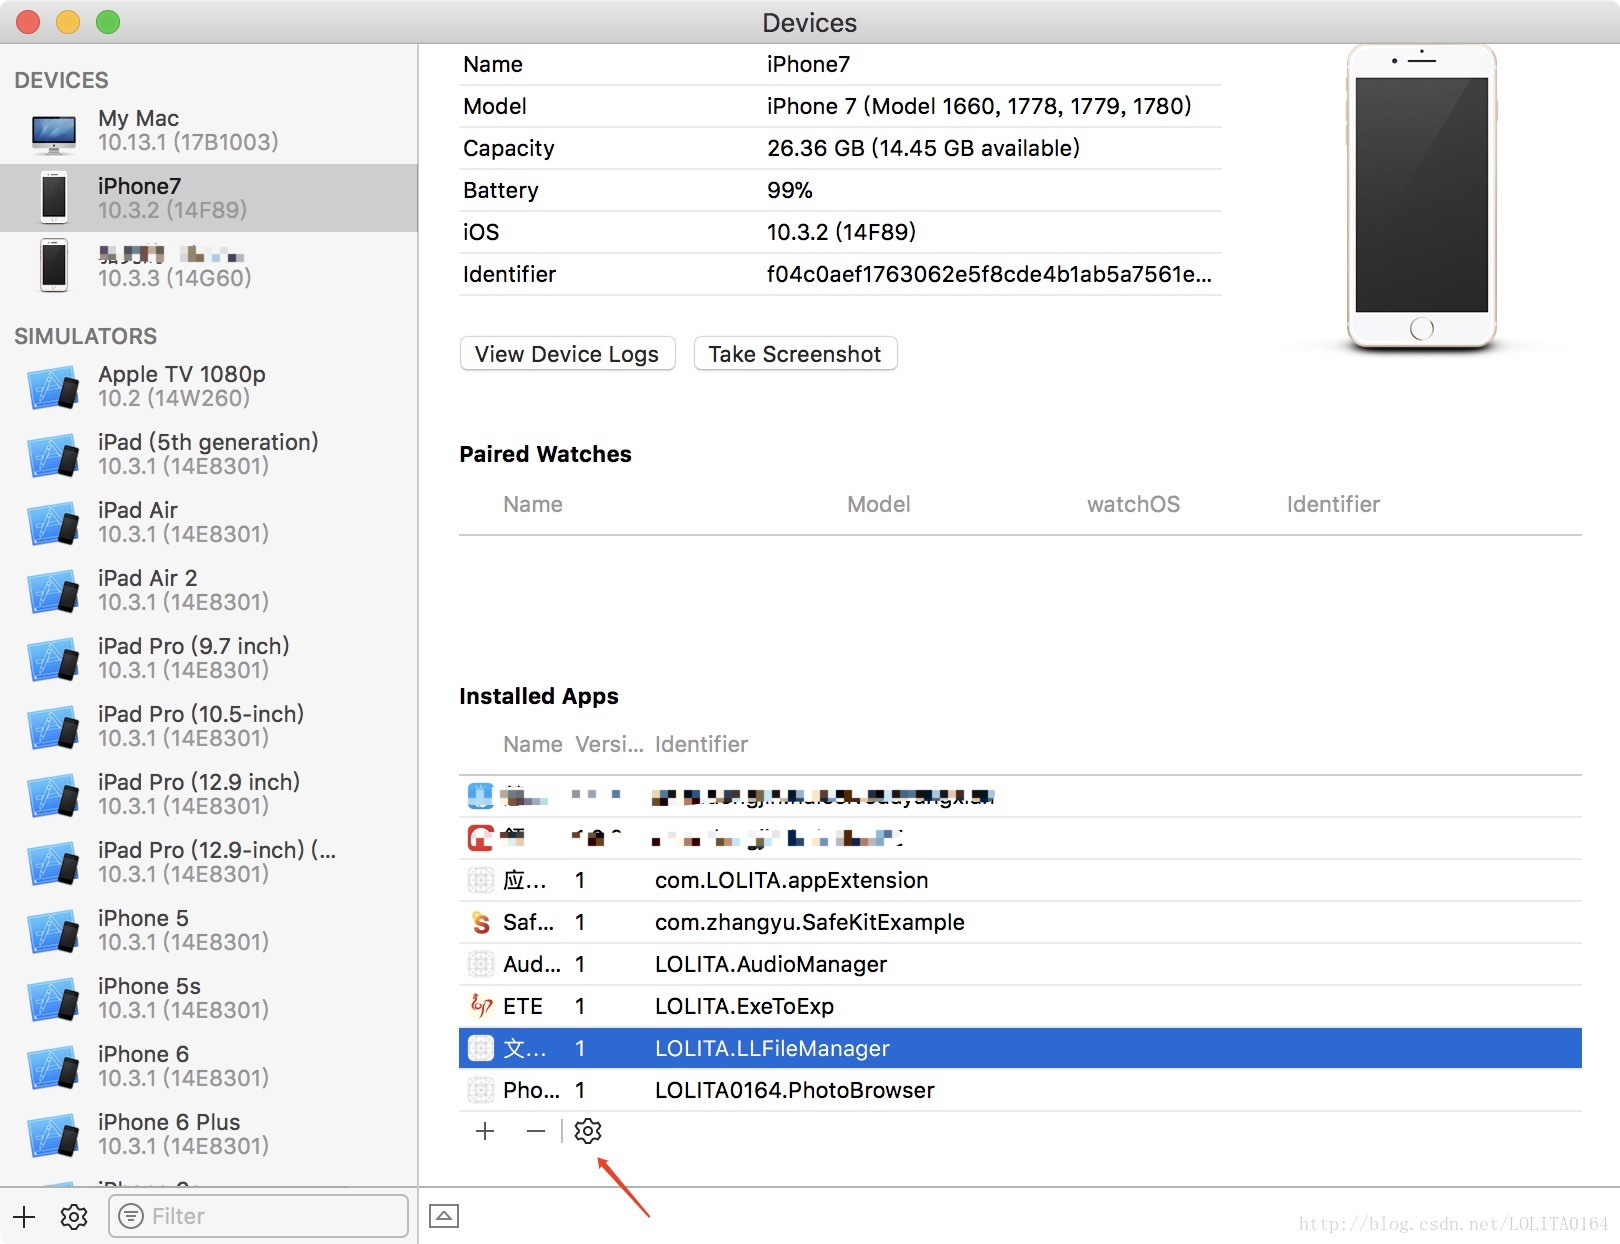
Task: Click the Apple TV 1080p simulator icon
Action: 54,387
